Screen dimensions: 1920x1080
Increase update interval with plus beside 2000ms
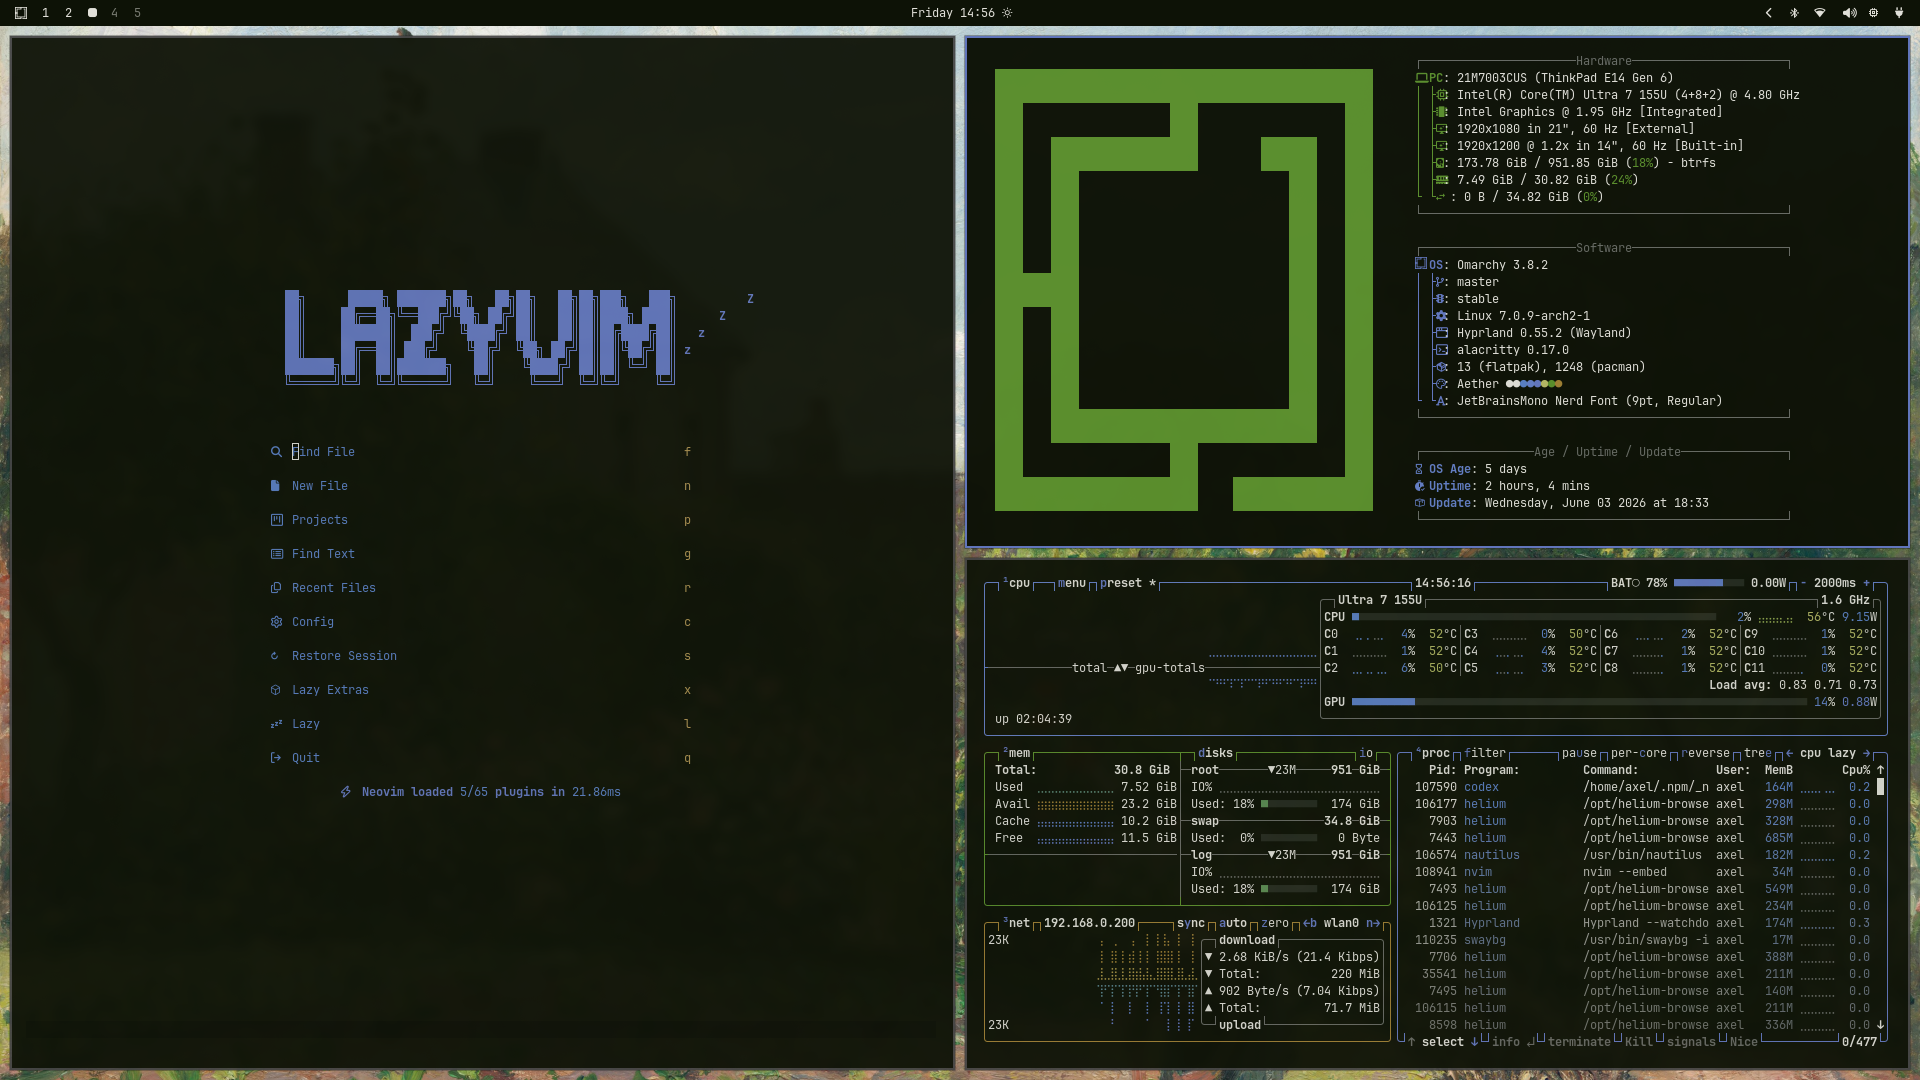(1866, 583)
